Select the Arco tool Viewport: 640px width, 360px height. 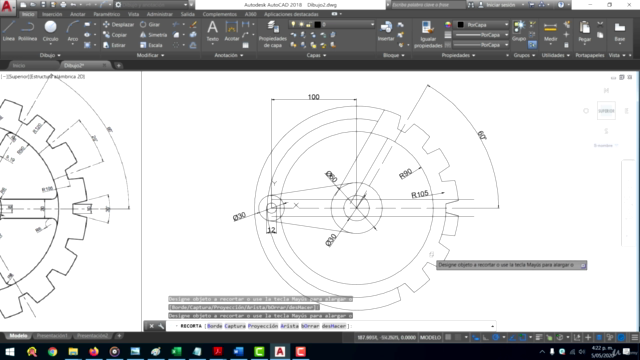coord(73,31)
